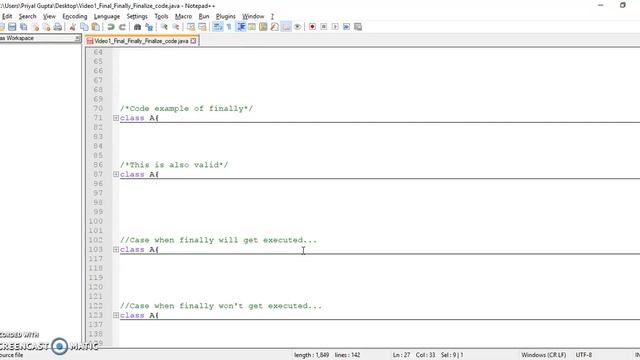Toggle Folder as Workspace panel button
This screenshot has width=640, height=360.
pos(286,27)
